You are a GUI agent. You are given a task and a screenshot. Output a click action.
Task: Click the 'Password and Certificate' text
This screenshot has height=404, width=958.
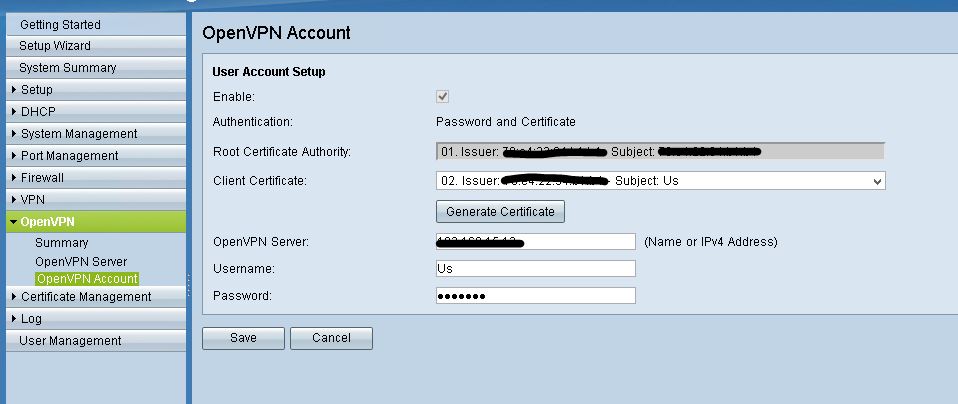506,122
